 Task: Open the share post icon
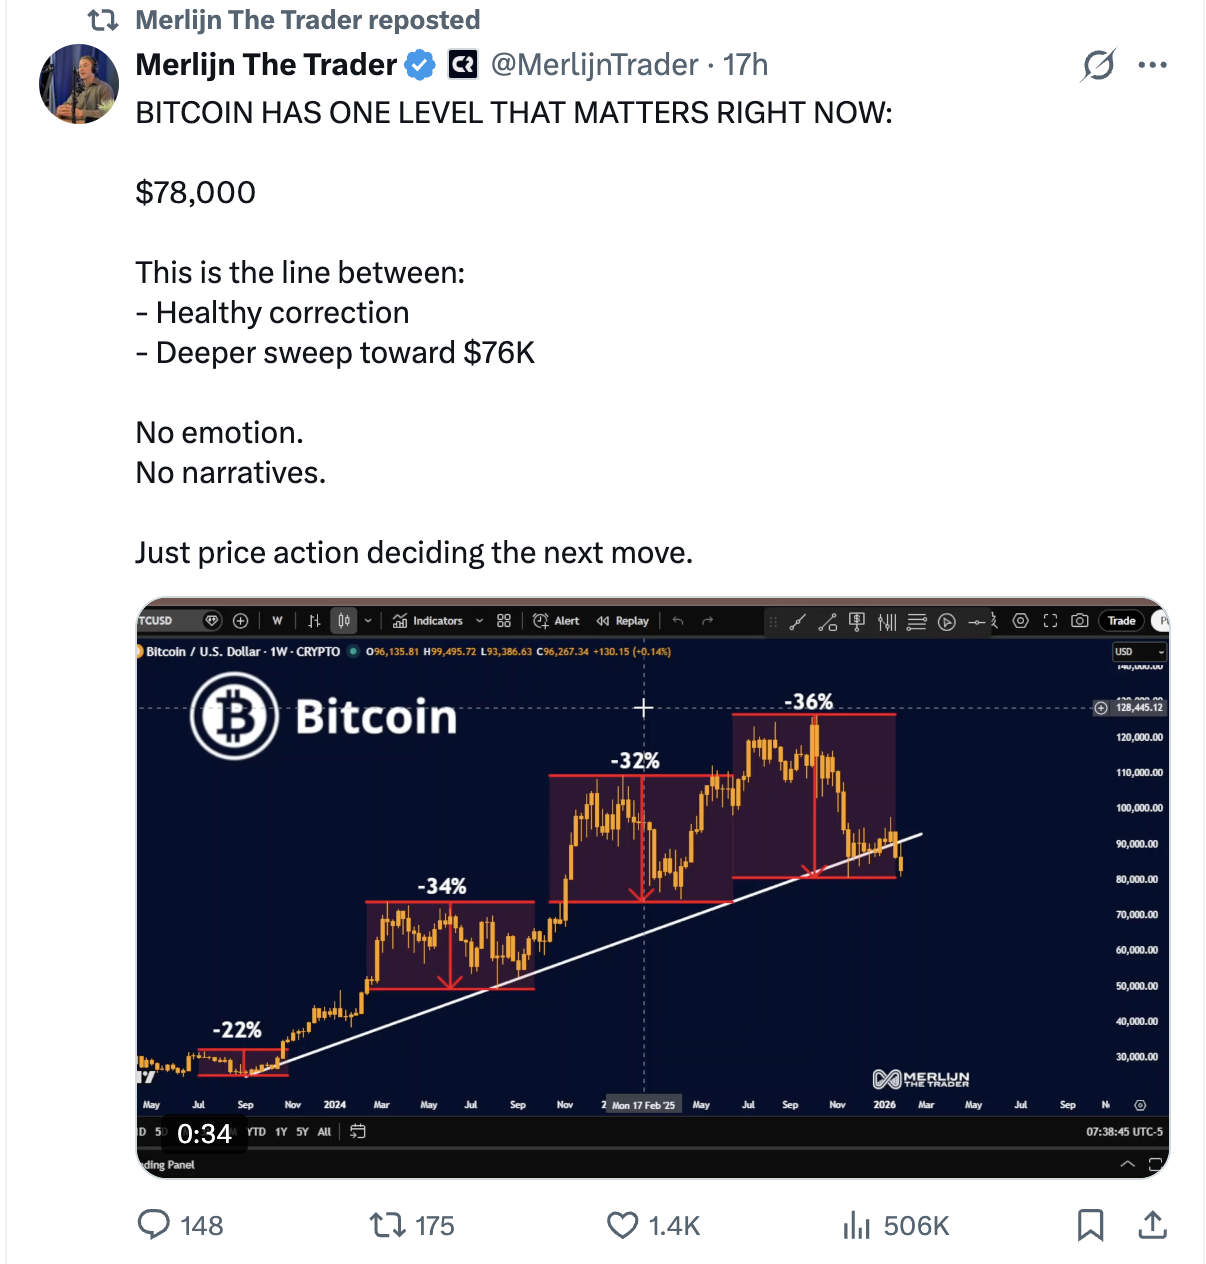[x=1152, y=1225]
